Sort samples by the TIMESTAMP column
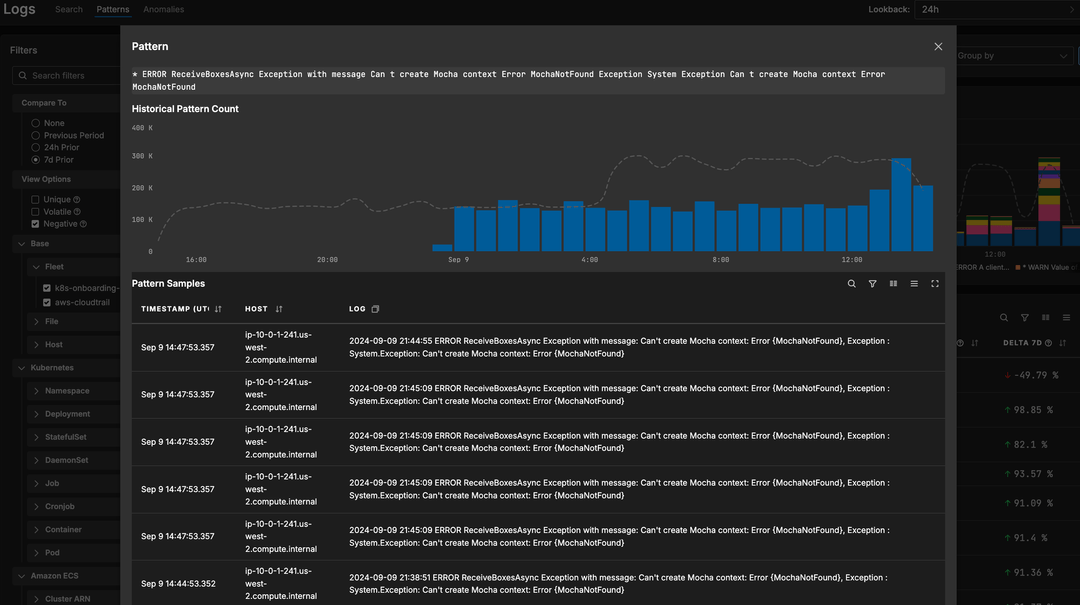 pos(219,308)
